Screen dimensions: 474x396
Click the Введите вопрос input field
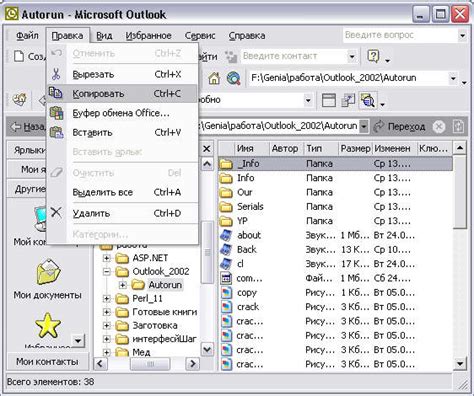coord(400,35)
